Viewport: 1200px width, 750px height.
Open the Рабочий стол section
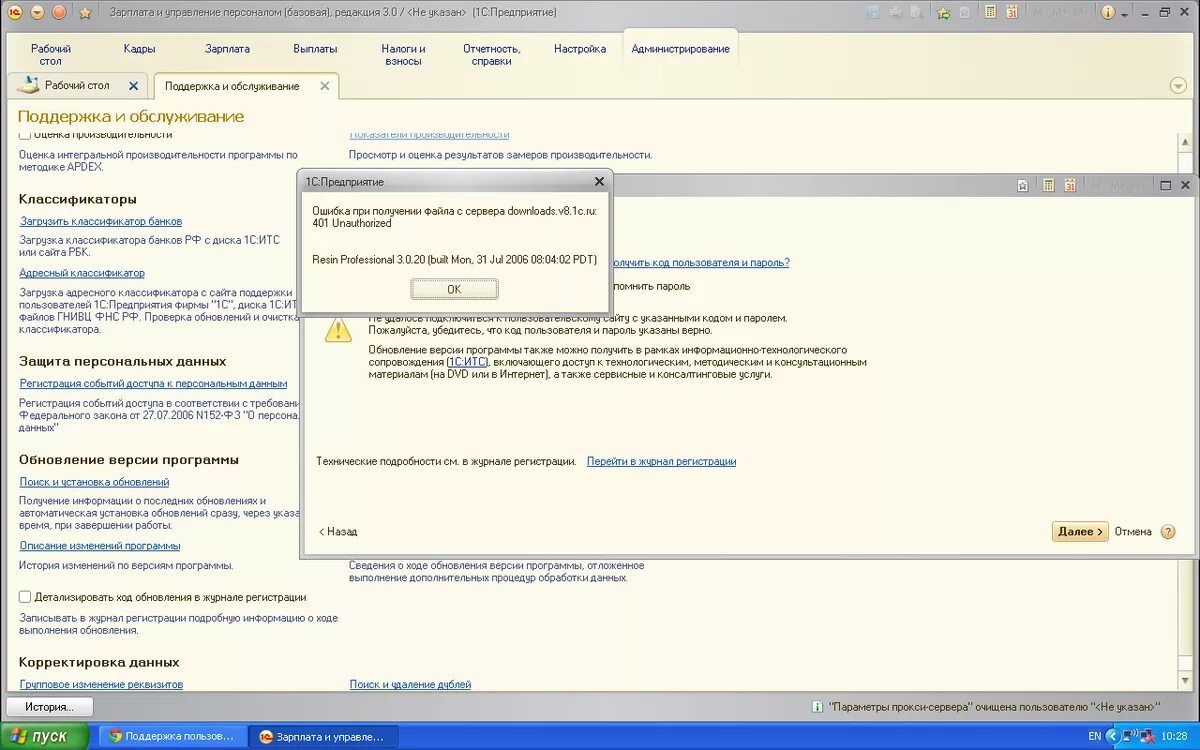[51, 54]
